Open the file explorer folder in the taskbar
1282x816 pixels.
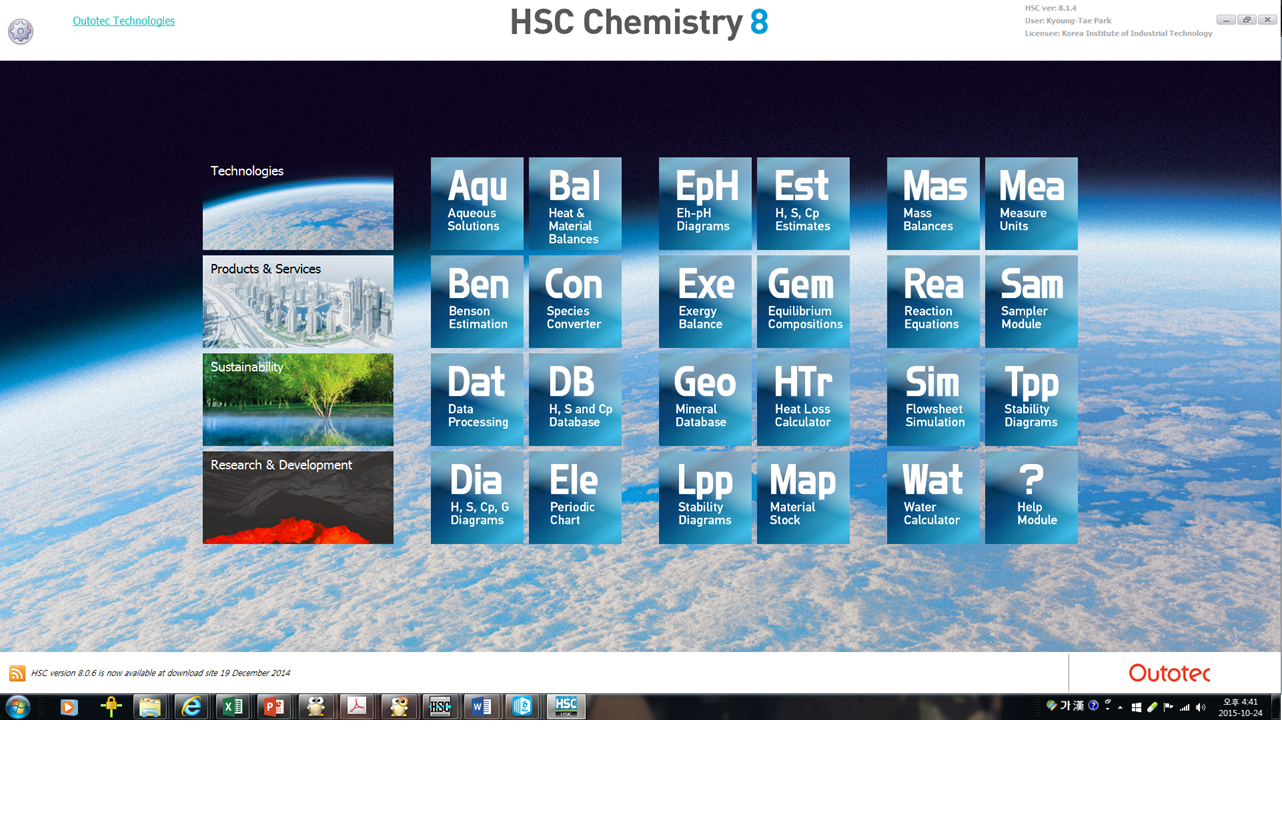(149, 707)
